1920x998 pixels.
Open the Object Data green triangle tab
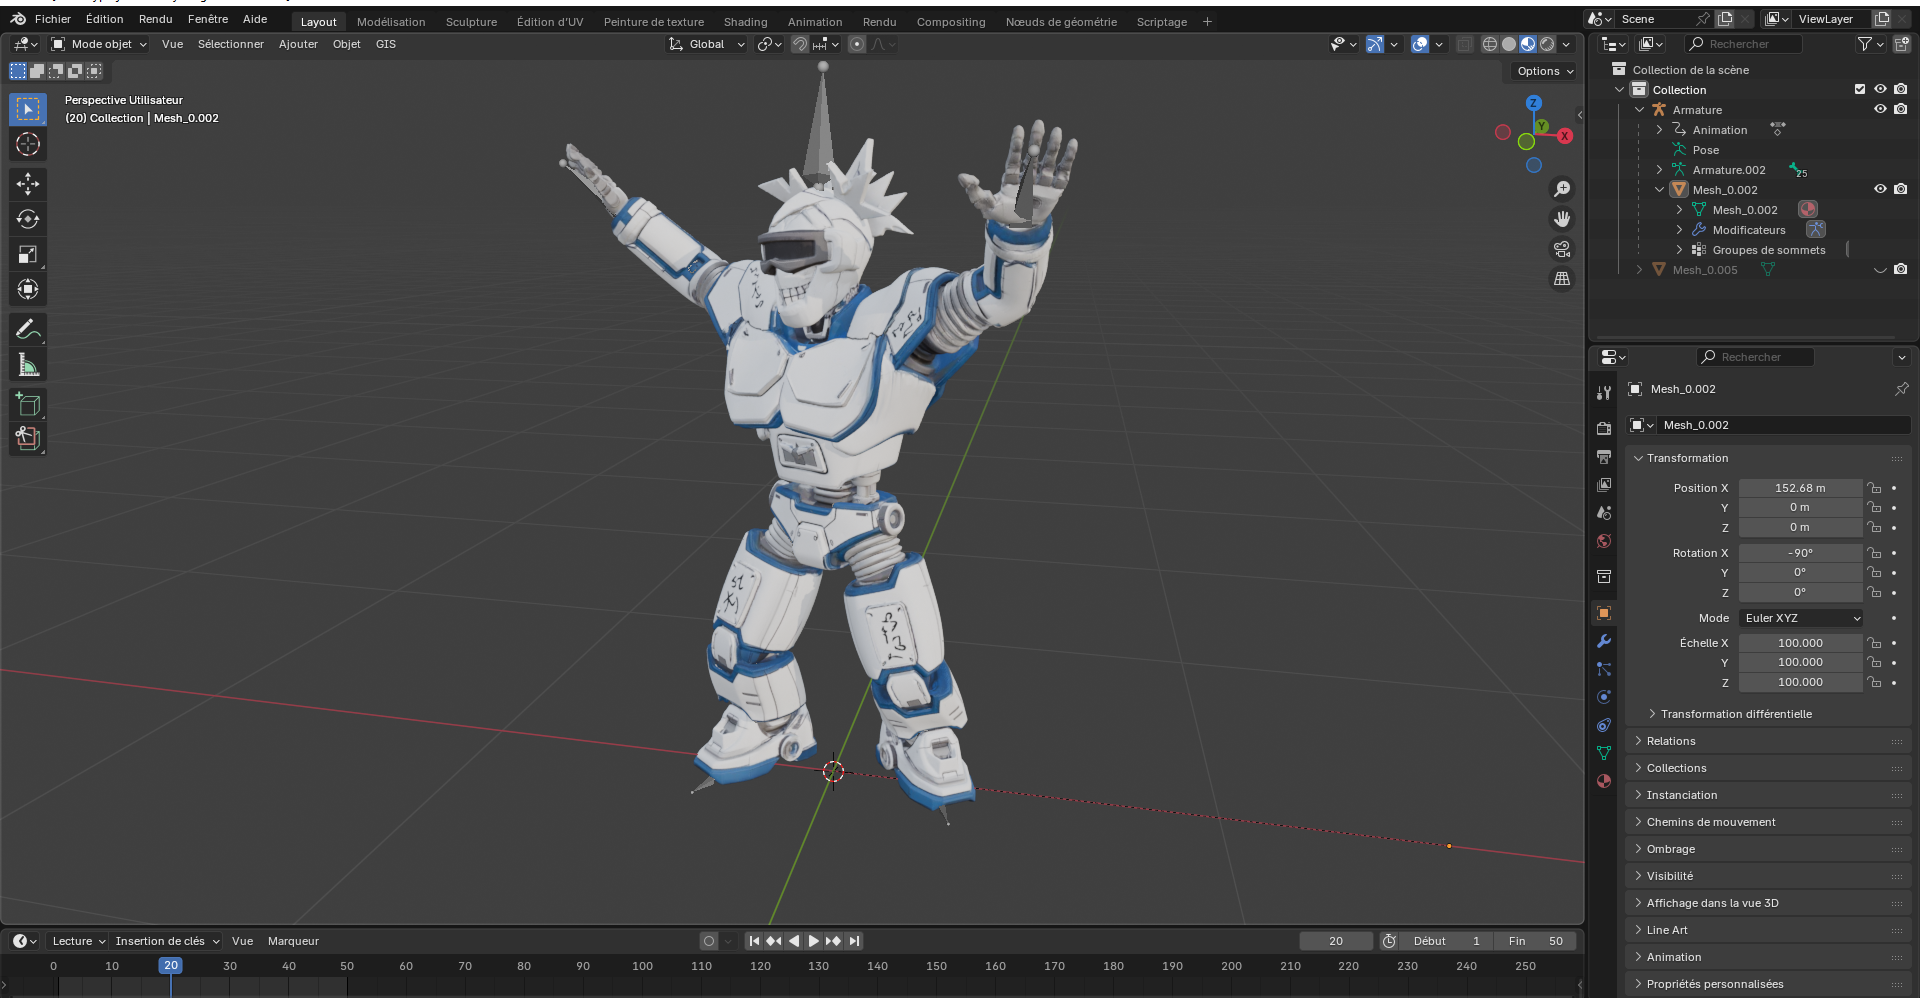[1604, 753]
